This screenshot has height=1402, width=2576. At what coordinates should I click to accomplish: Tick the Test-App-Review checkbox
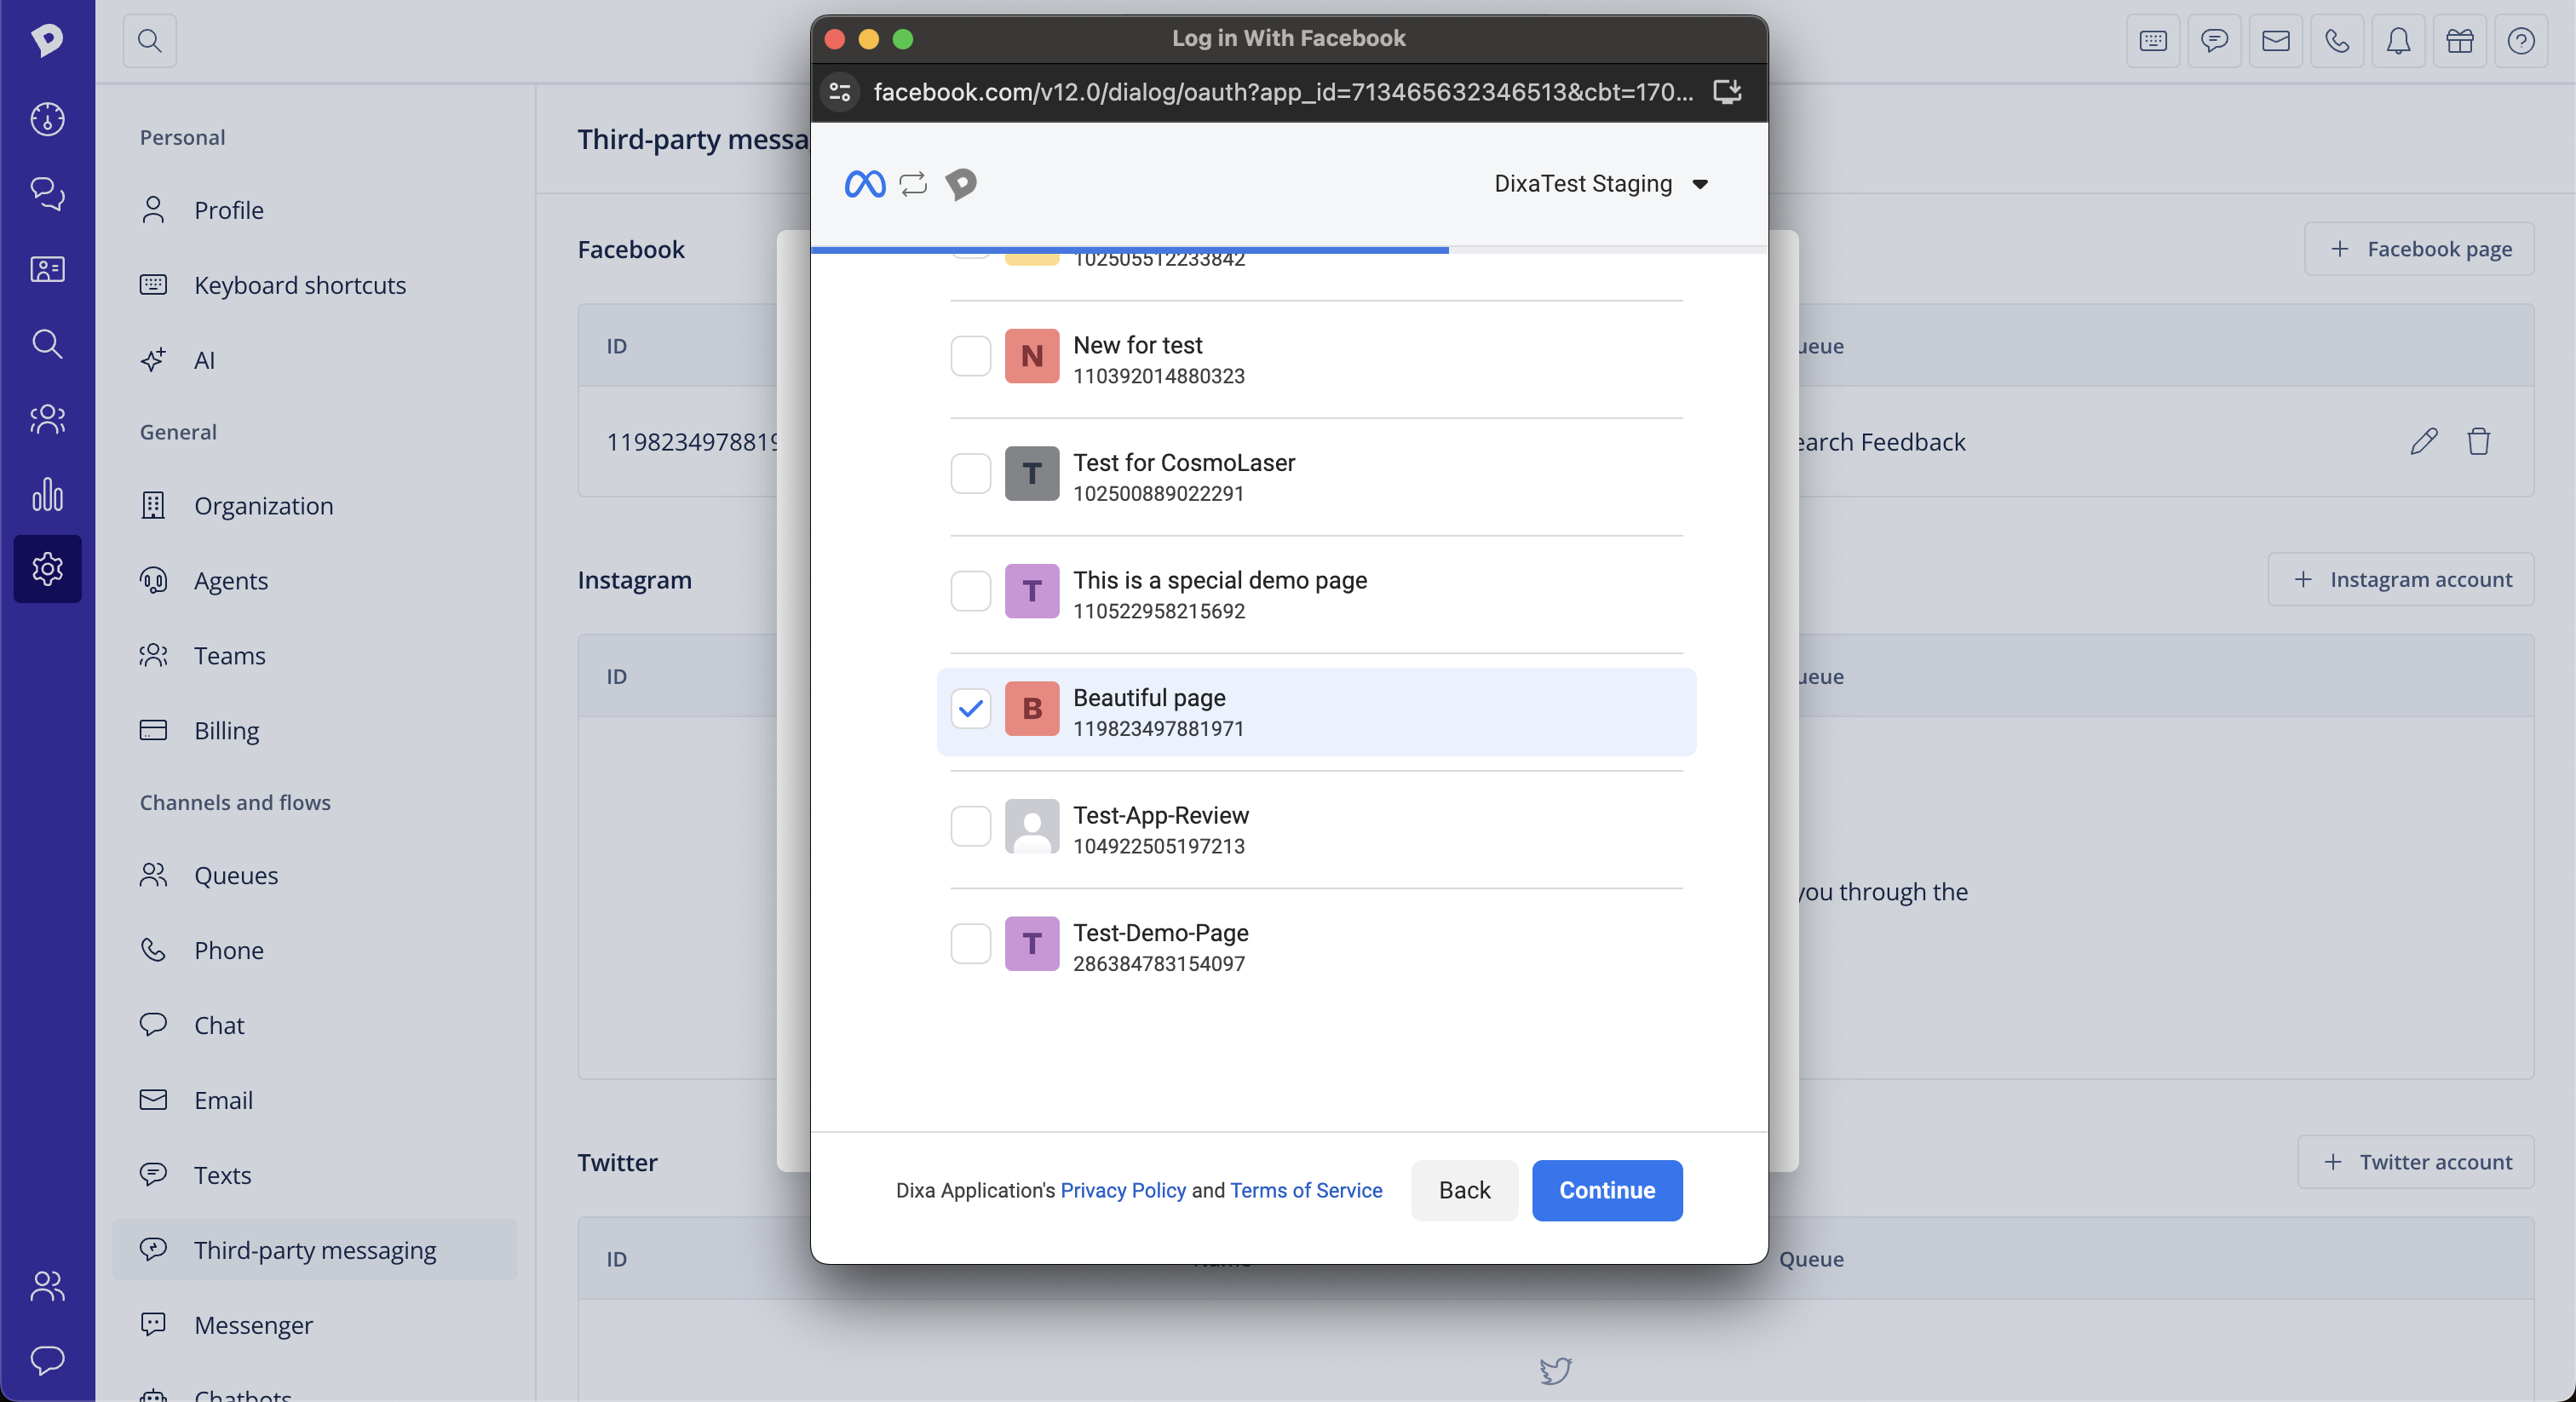click(x=970, y=827)
